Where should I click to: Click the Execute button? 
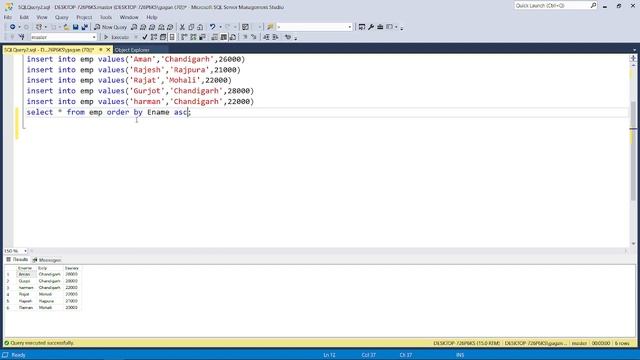tap(117, 37)
